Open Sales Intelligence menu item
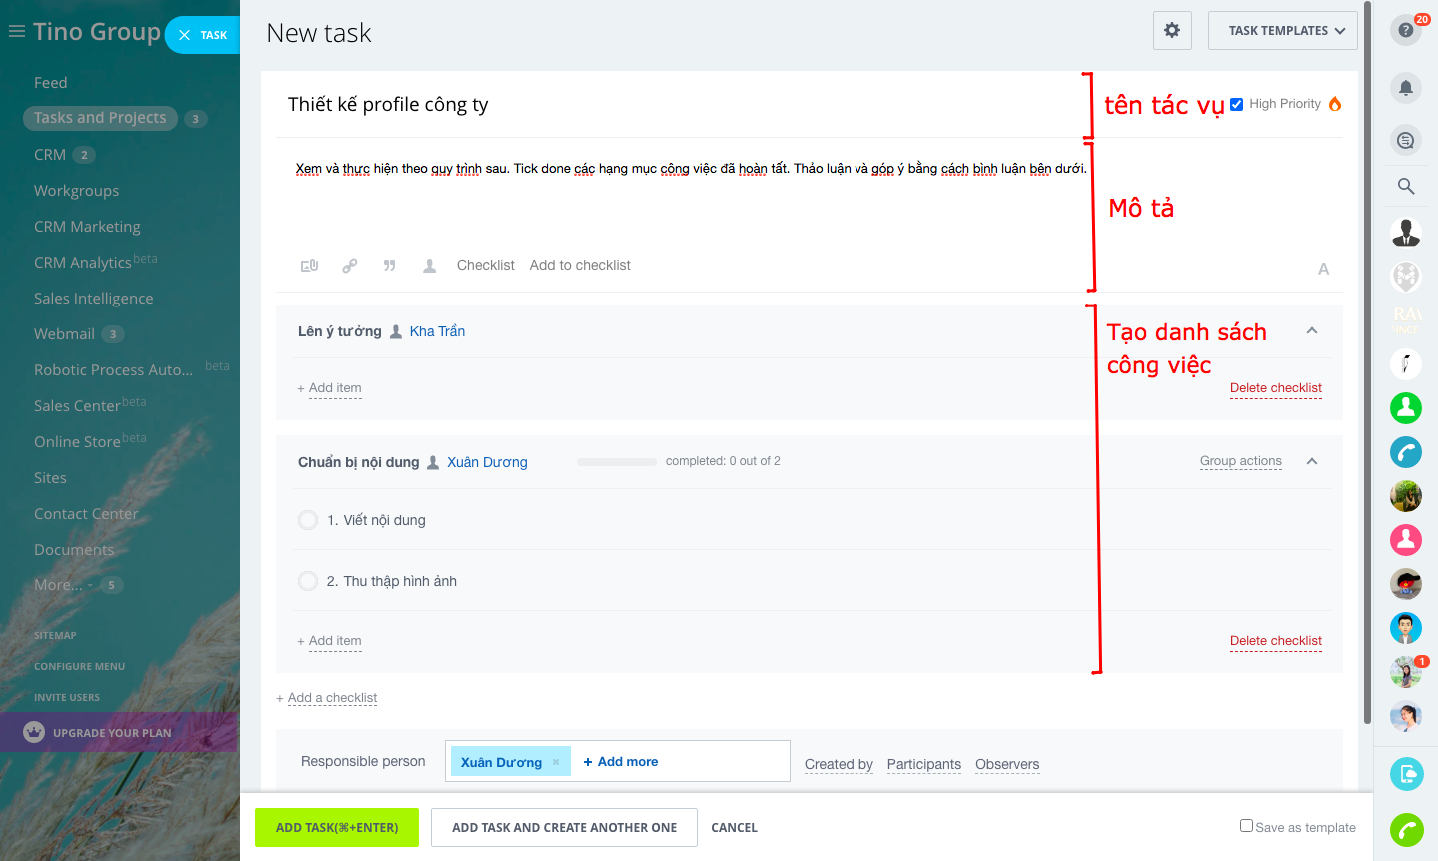 coord(93,299)
